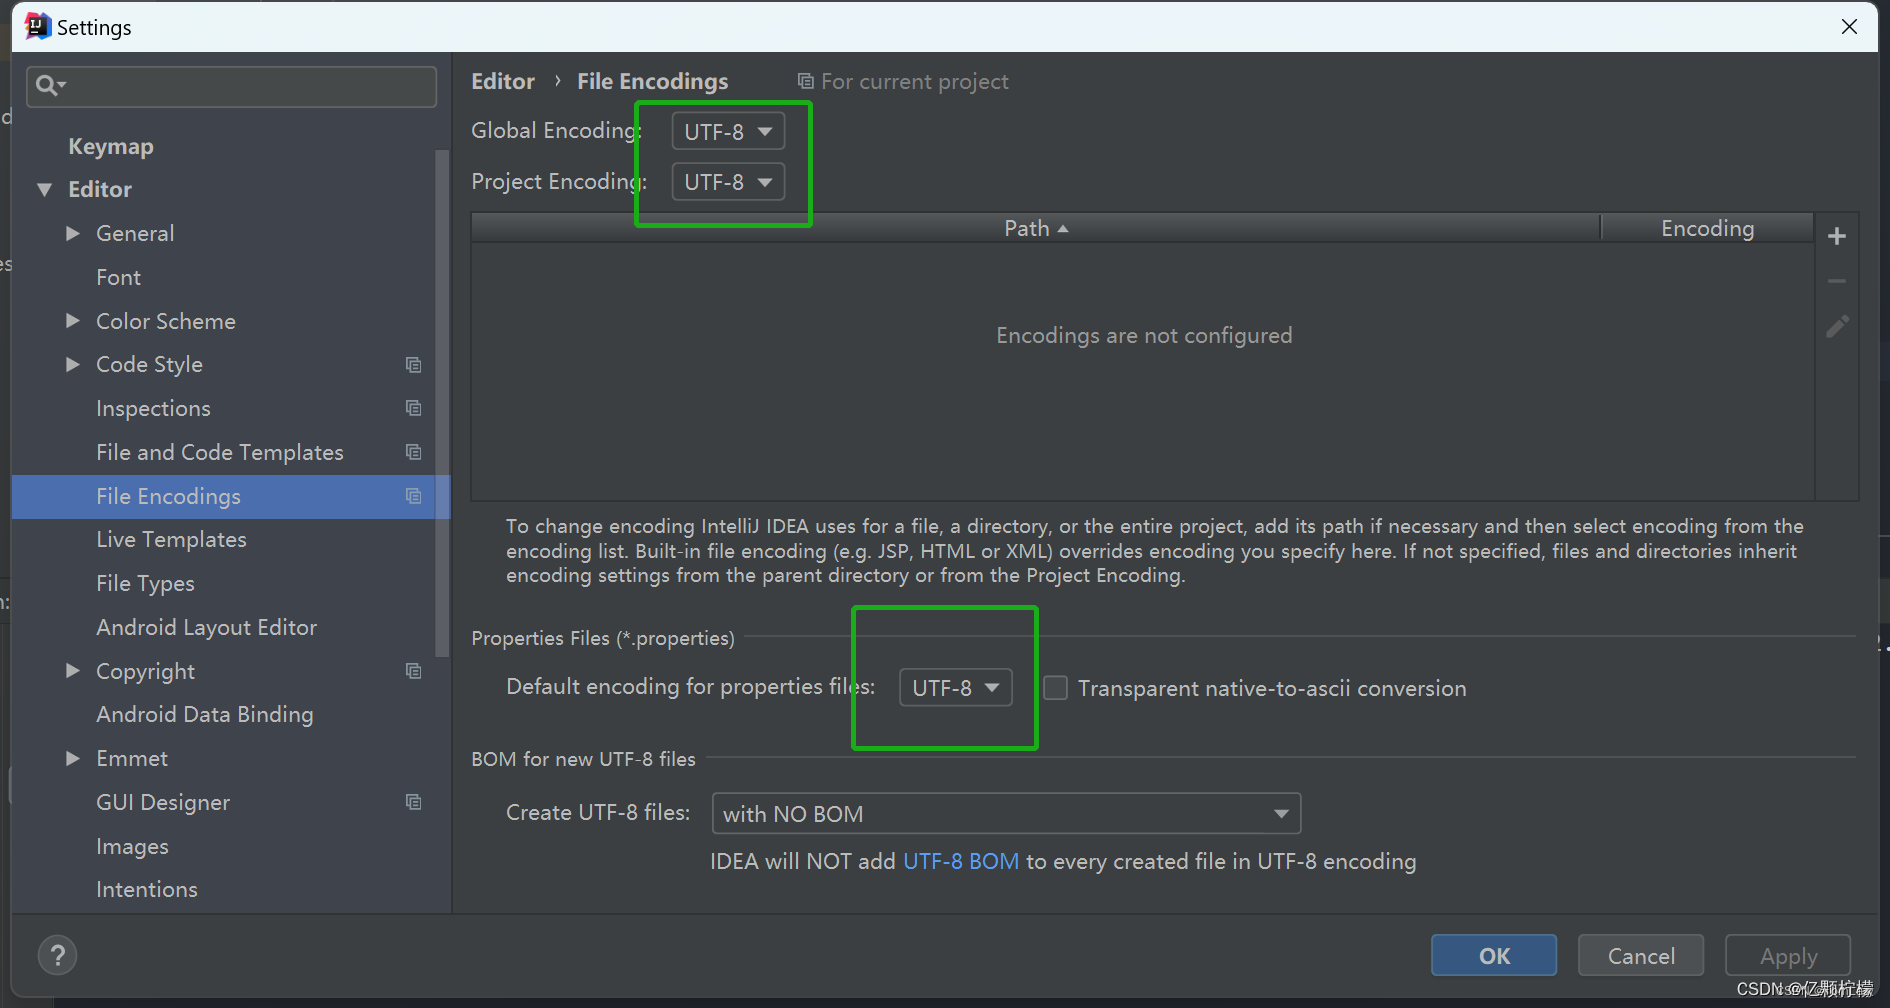Image resolution: width=1890 pixels, height=1008 pixels.
Task: Enable Transparent native-to-ascii conversion checkbox
Action: 1055,688
